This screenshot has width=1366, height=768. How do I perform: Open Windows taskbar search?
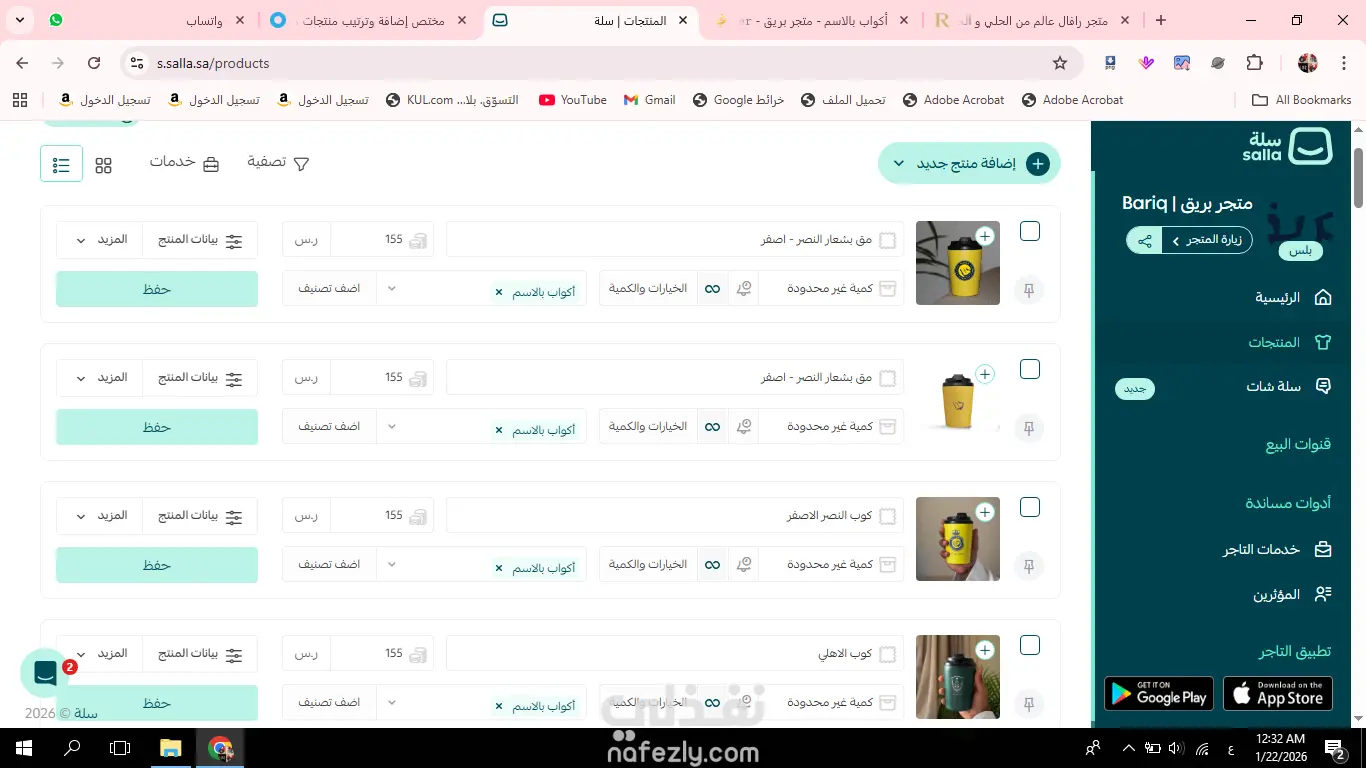(x=72, y=748)
